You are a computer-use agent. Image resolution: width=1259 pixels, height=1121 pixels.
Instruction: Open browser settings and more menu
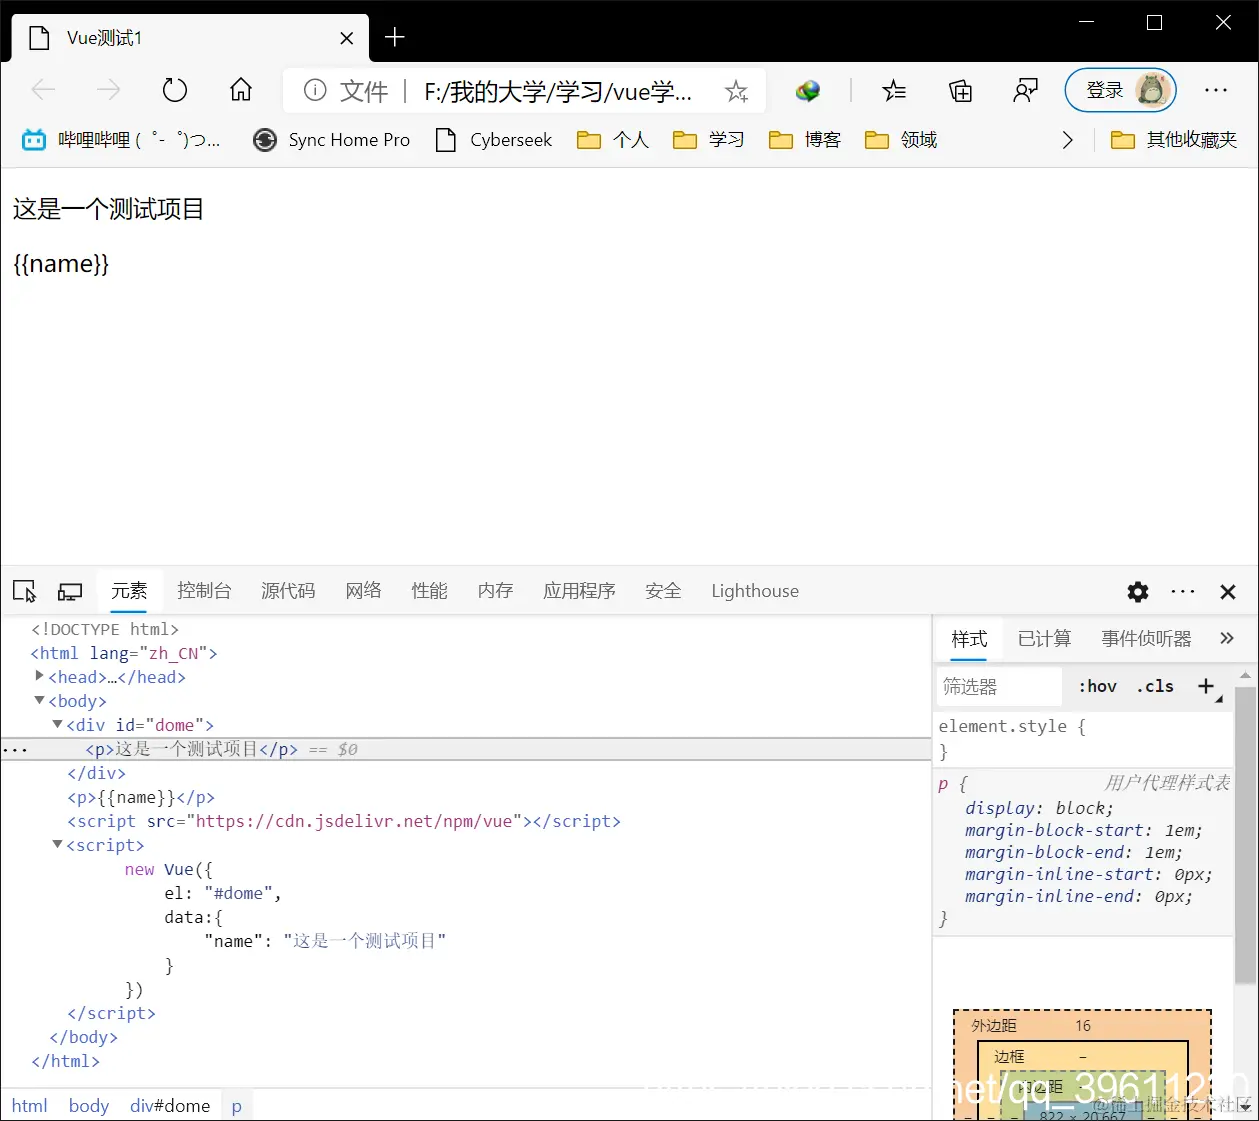(1216, 91)
